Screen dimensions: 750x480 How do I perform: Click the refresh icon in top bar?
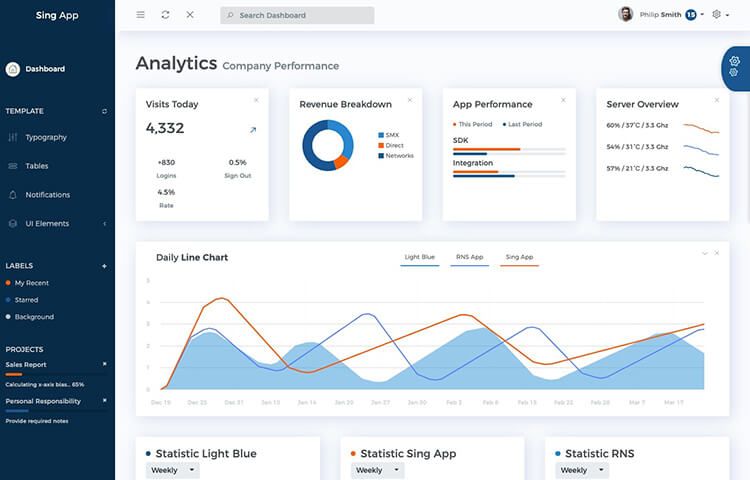[x=165, y=15]
